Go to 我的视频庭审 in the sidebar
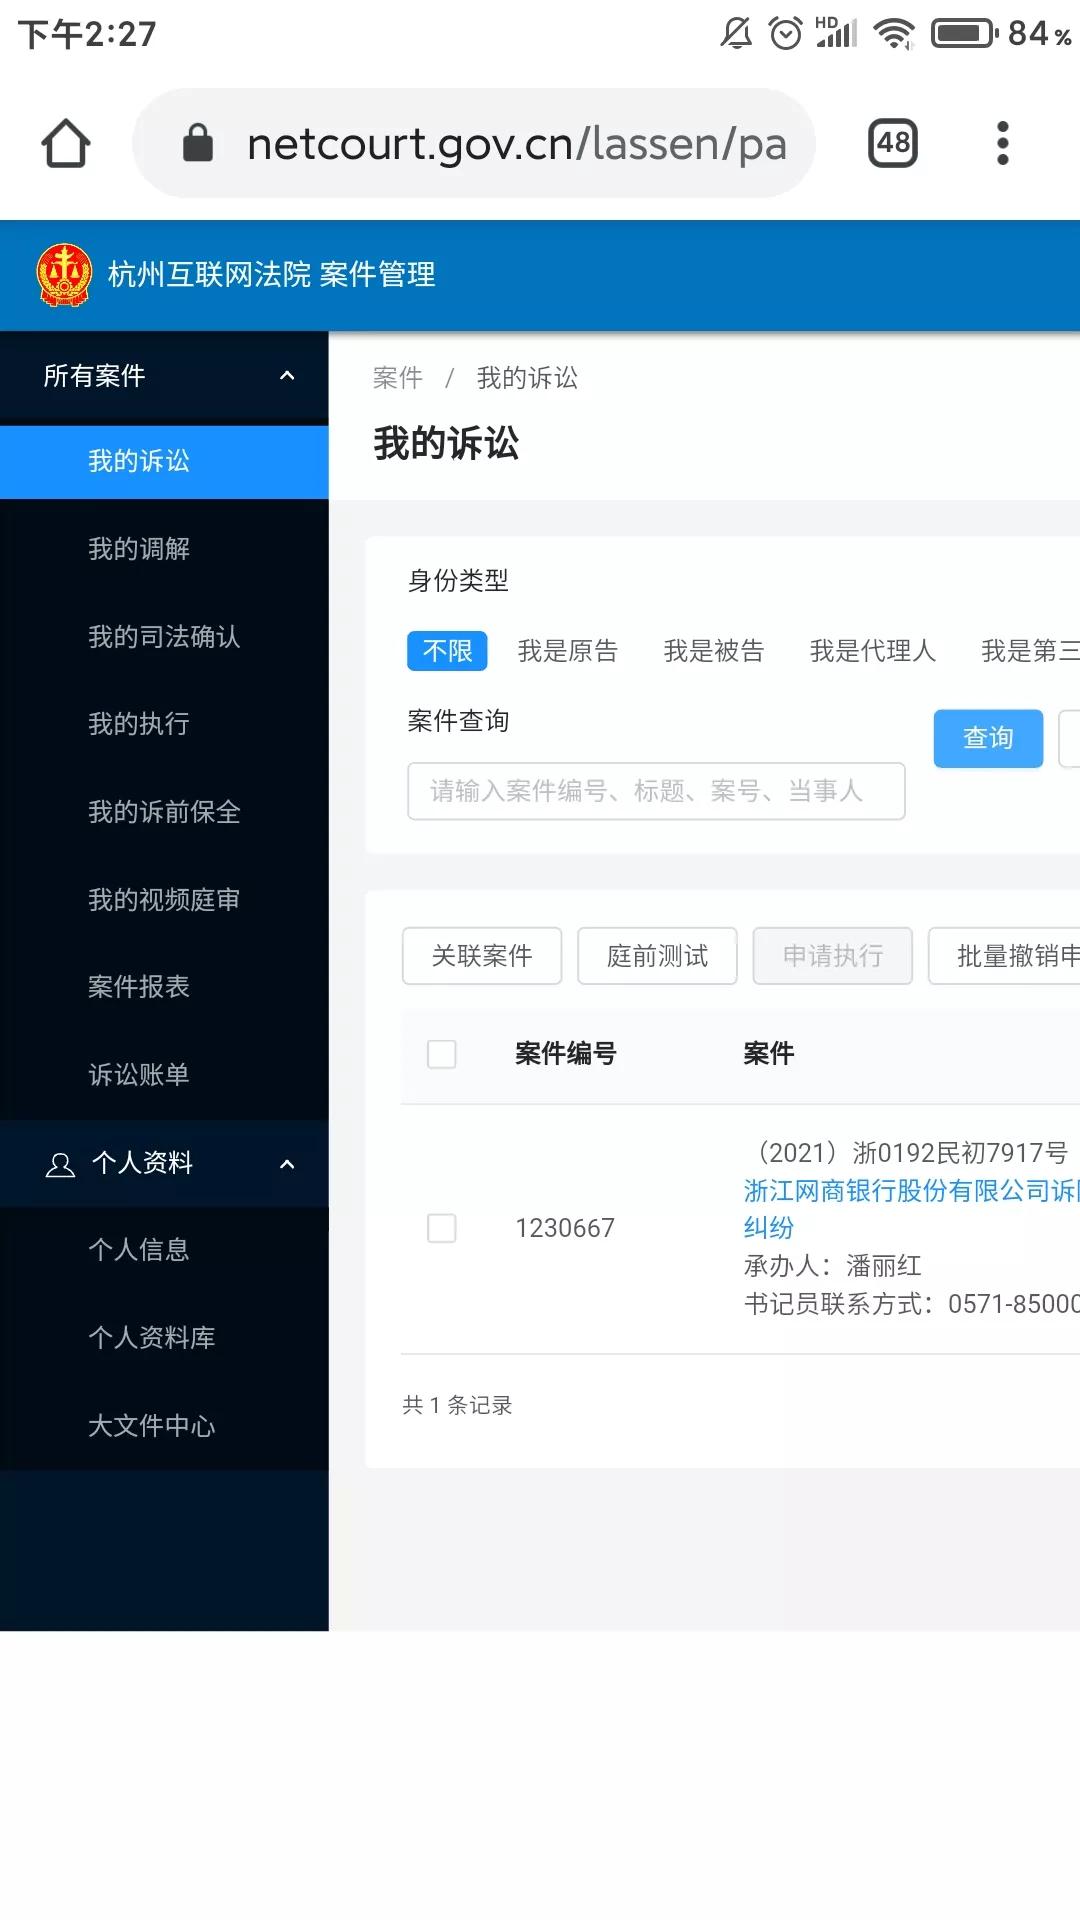Viewport: 1080px width, 1920px height. (x=164, y=900)
